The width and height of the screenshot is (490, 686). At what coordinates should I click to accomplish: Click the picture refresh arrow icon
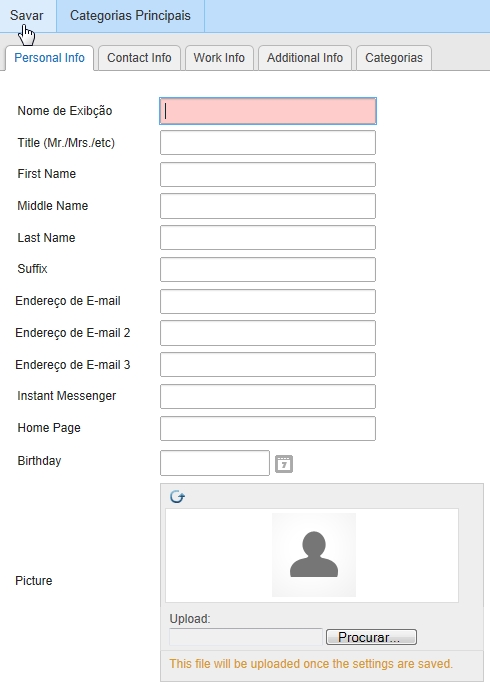coord(177,497)
